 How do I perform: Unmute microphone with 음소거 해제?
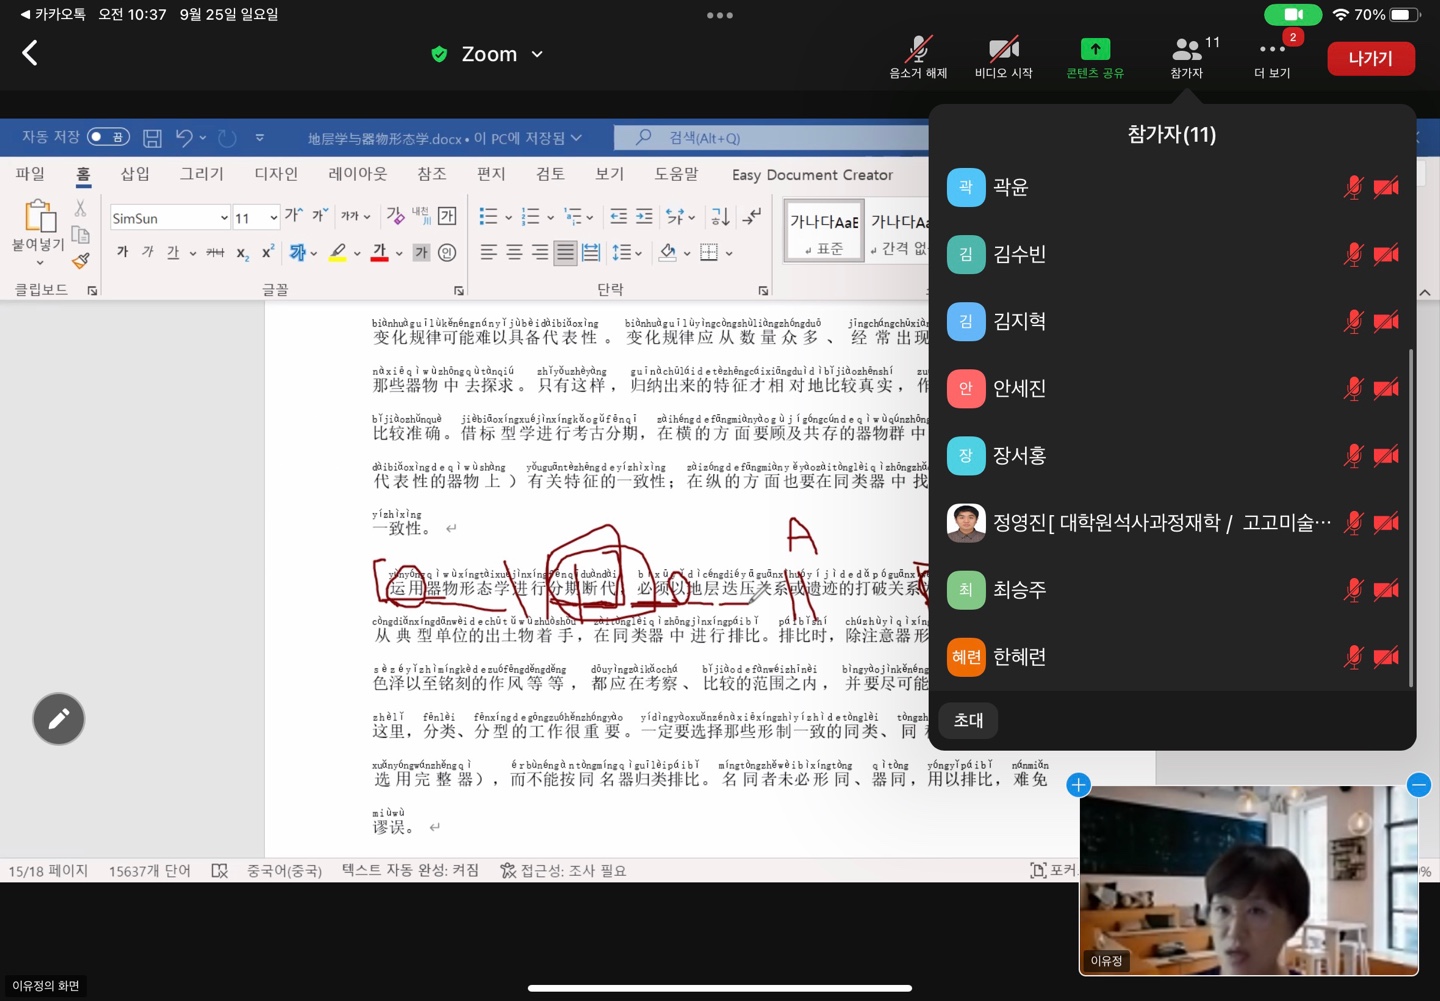click(918, 57)
